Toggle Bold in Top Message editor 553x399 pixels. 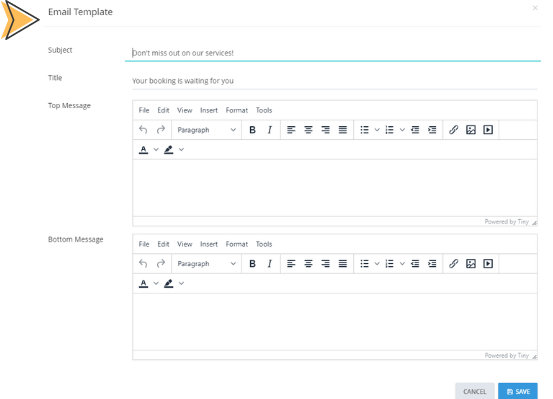(x=252, y=130)
